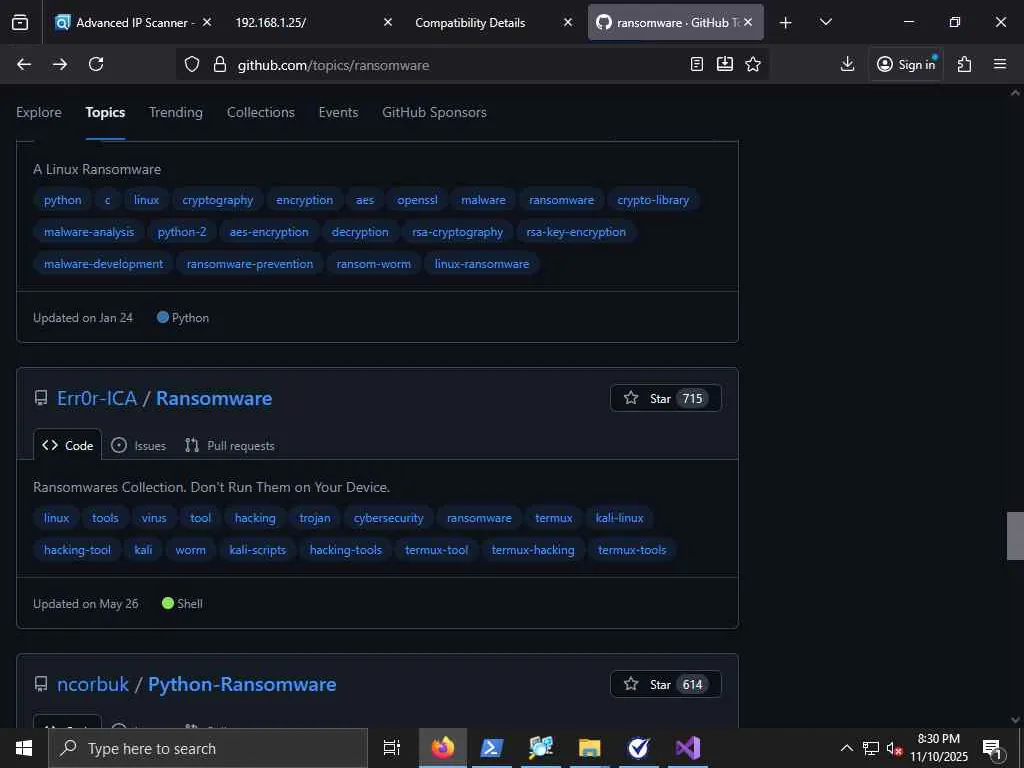Go back with the browser back arrow

(x=24, y=64)
